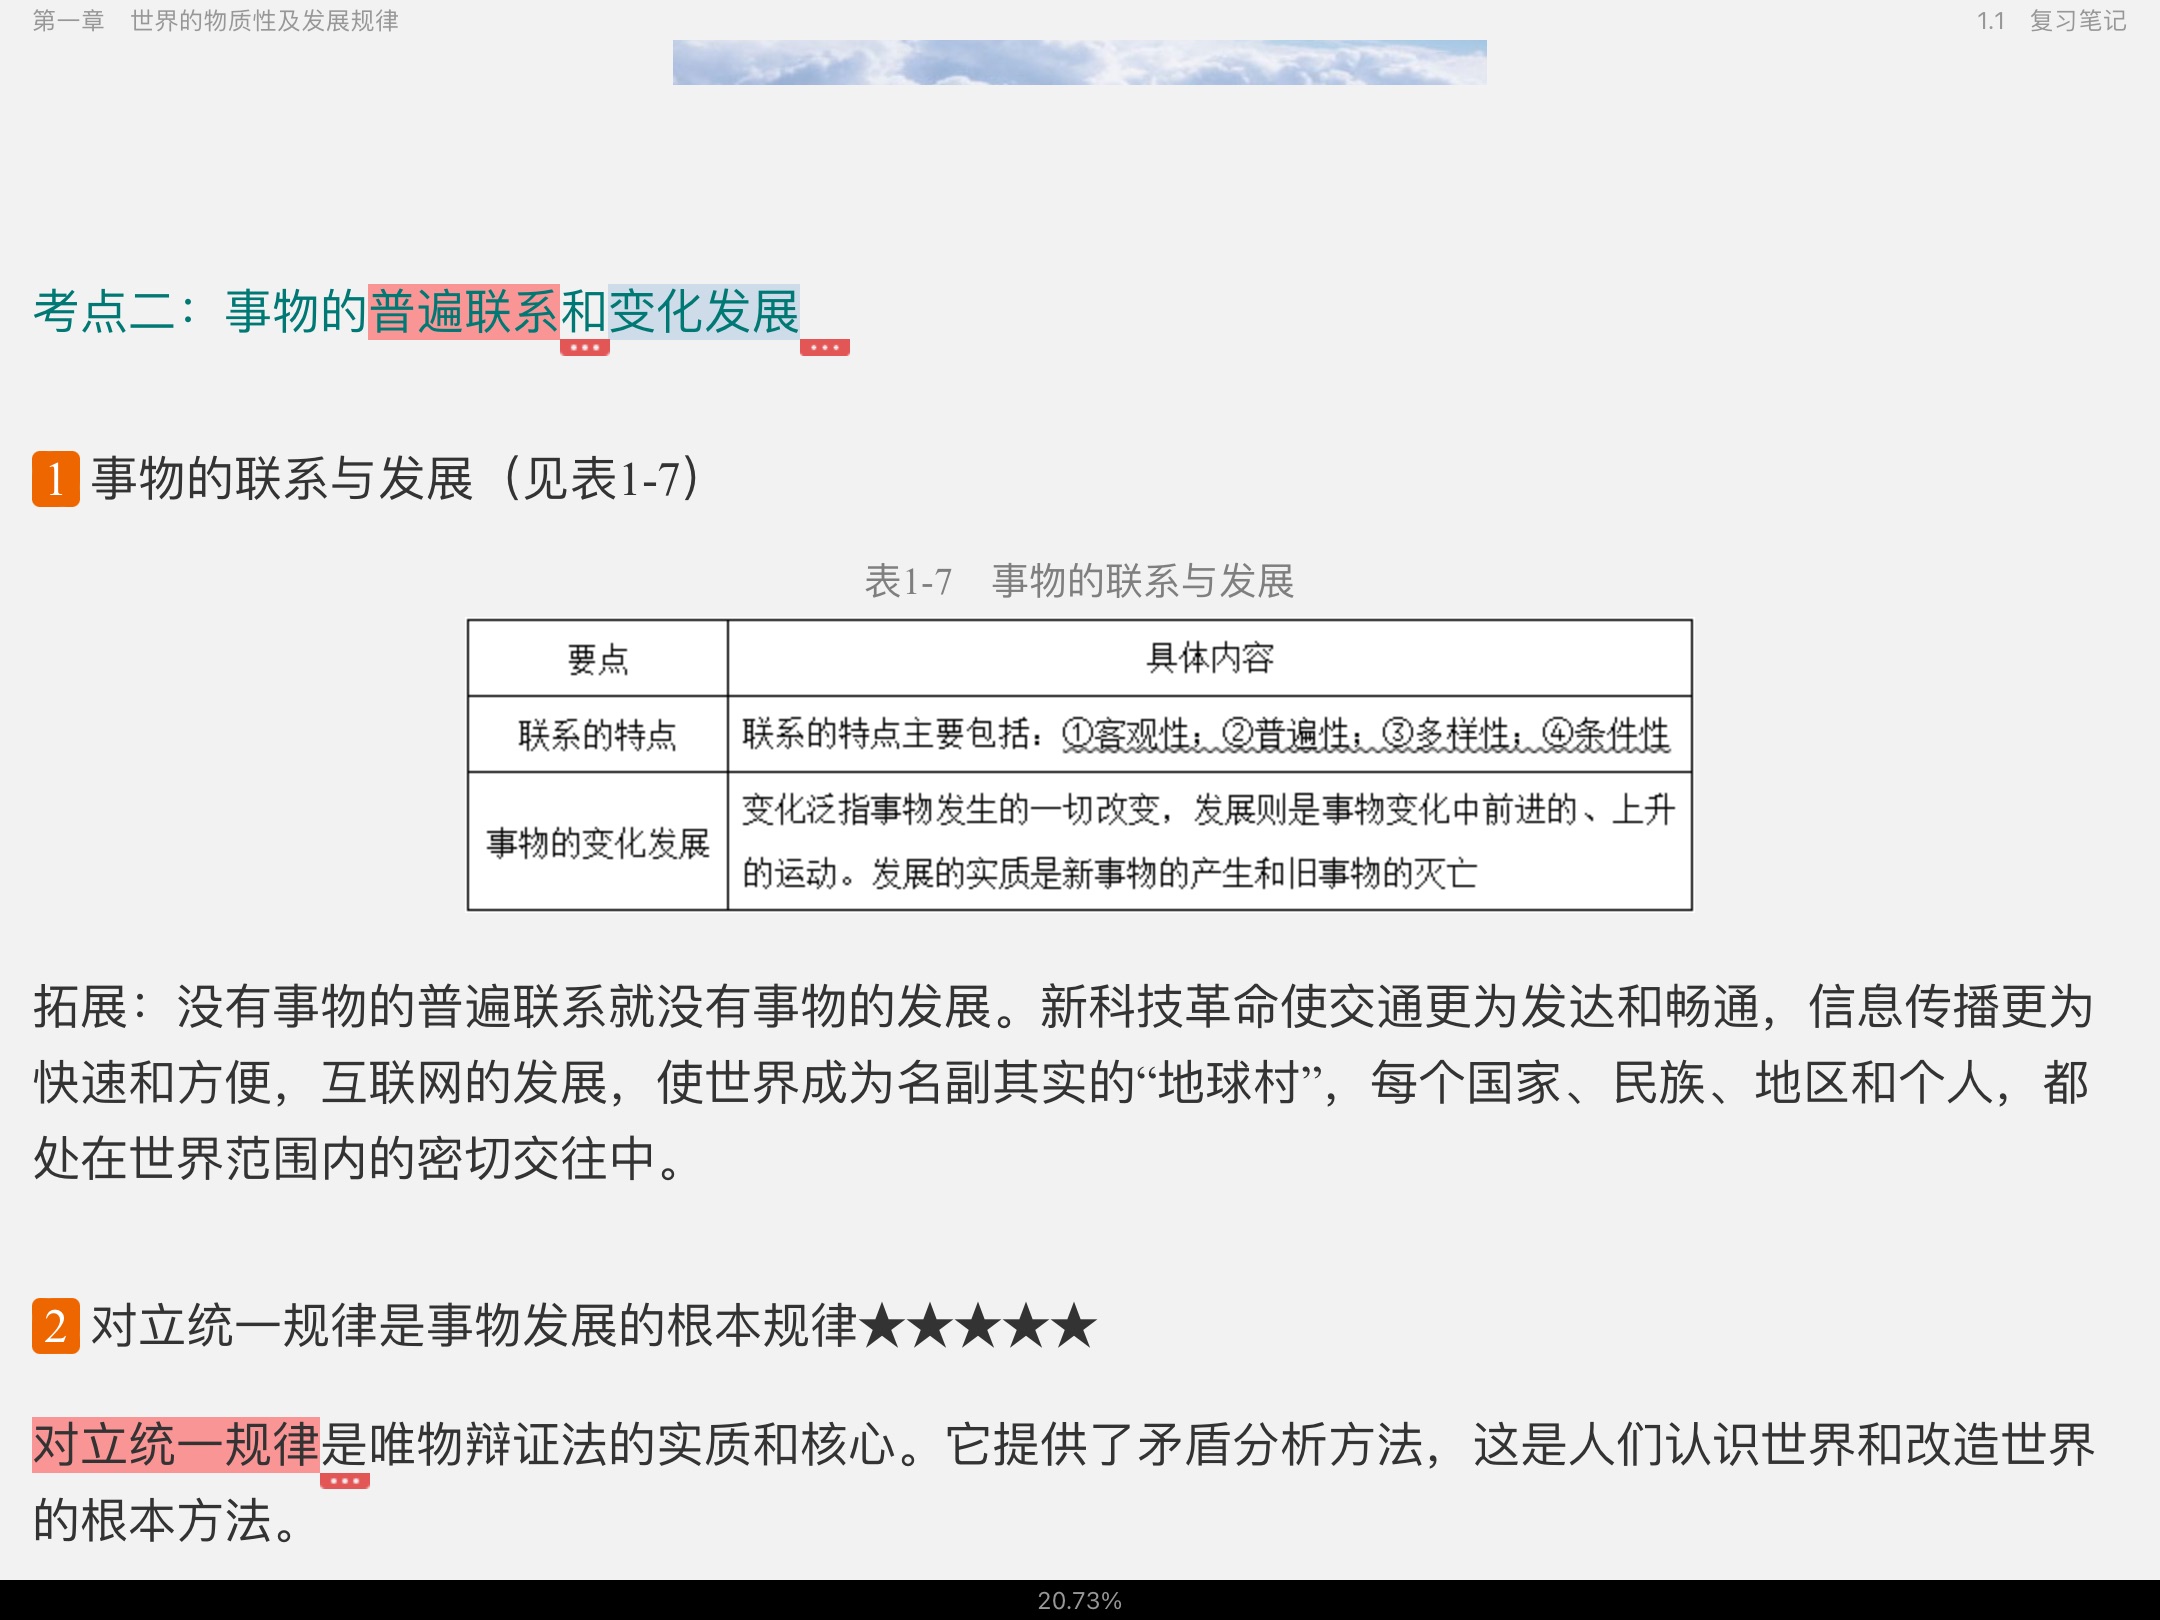This screenshot has width=2160, height=1620.
Task: Select the blue 变化发展 highlighted text
Action: pos(703,311)
